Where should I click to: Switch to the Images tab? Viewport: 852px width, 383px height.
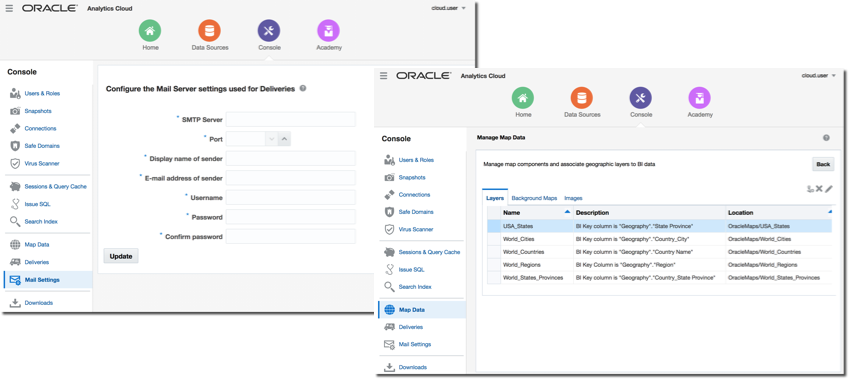point(573,198)
